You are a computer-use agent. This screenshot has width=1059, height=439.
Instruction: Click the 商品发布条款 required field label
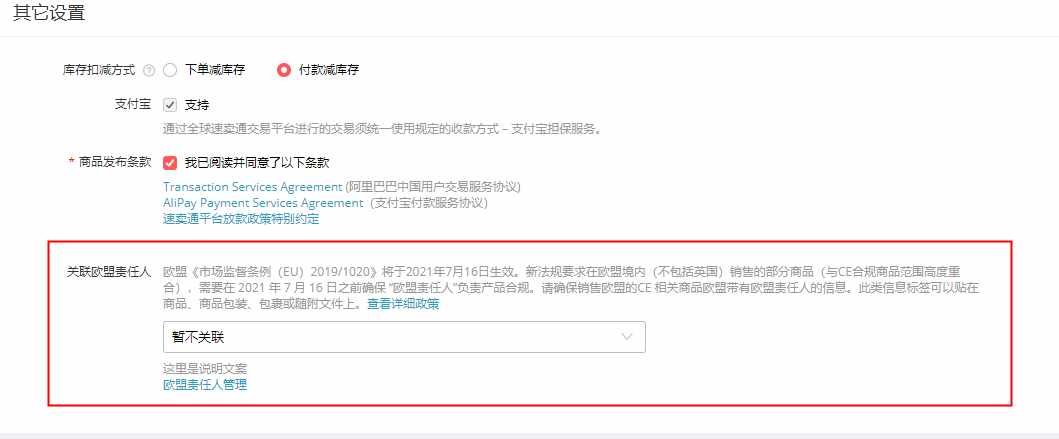(110, 163)
